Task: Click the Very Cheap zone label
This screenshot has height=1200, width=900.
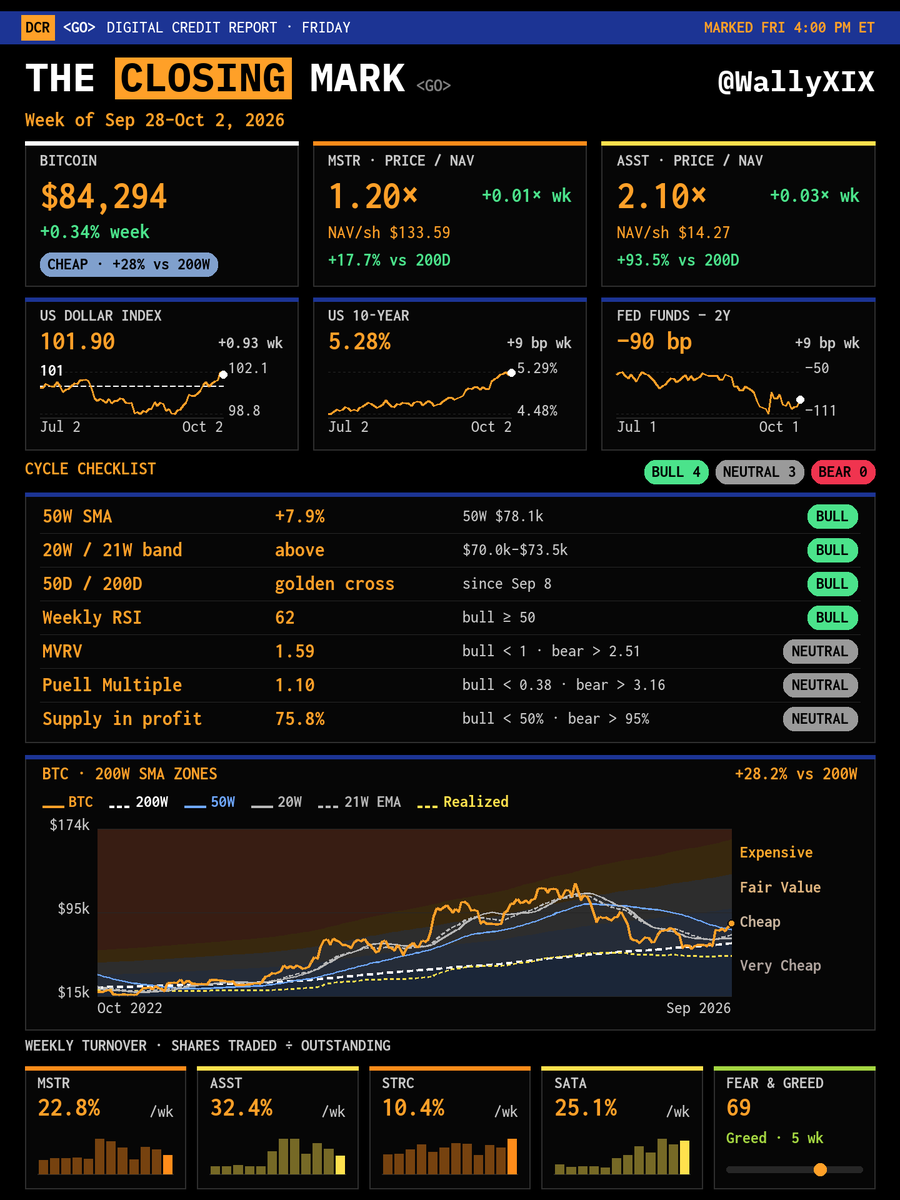Action: pos(780,965)
